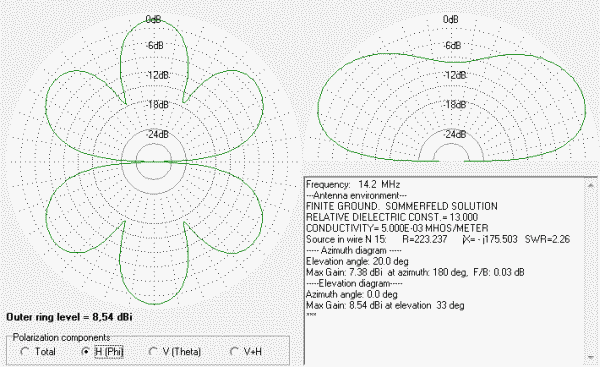Image resolution: width=600 pixels, height=367 pixels.
Task: Click the Azimuth angle 0.0 deg line
Action: 352,294
